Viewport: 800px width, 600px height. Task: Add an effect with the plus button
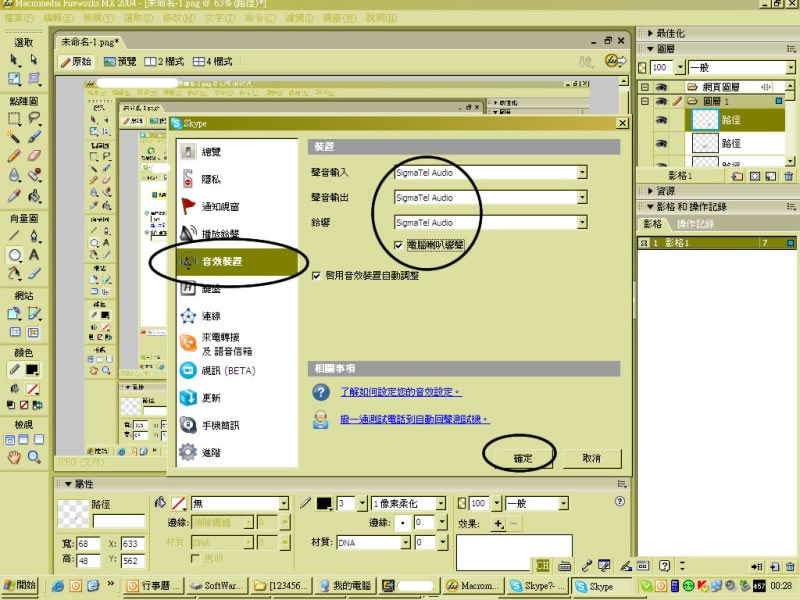pyautogui.click(x=498, y=523)
